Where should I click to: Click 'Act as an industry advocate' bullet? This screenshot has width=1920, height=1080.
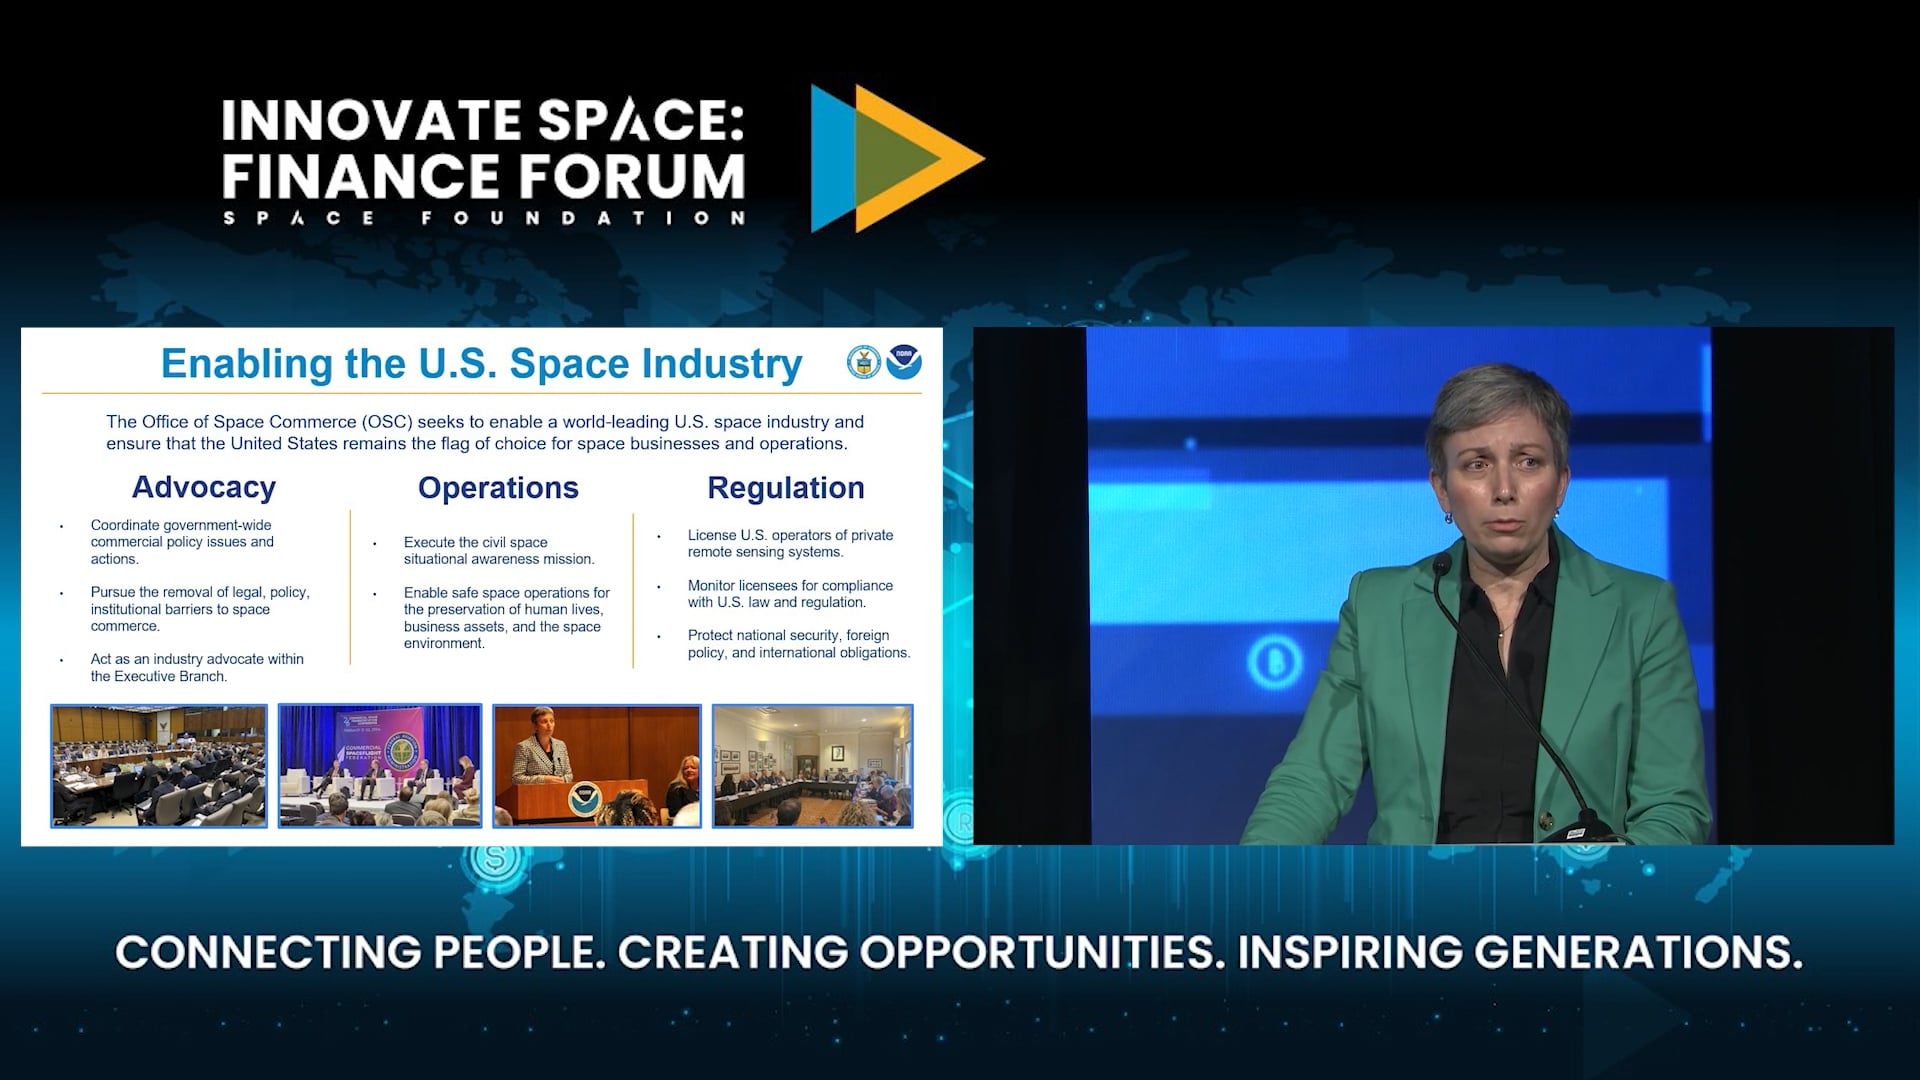tap(197, 668)
